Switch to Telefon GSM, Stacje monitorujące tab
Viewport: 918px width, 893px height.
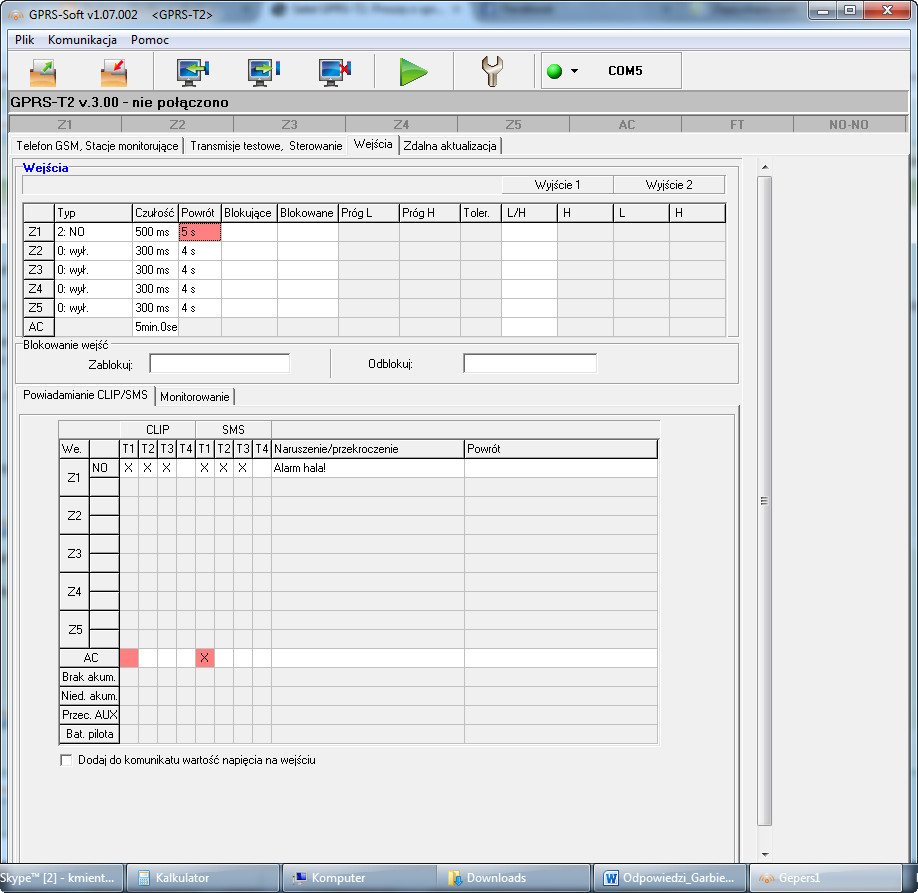[x=97, y=146]
